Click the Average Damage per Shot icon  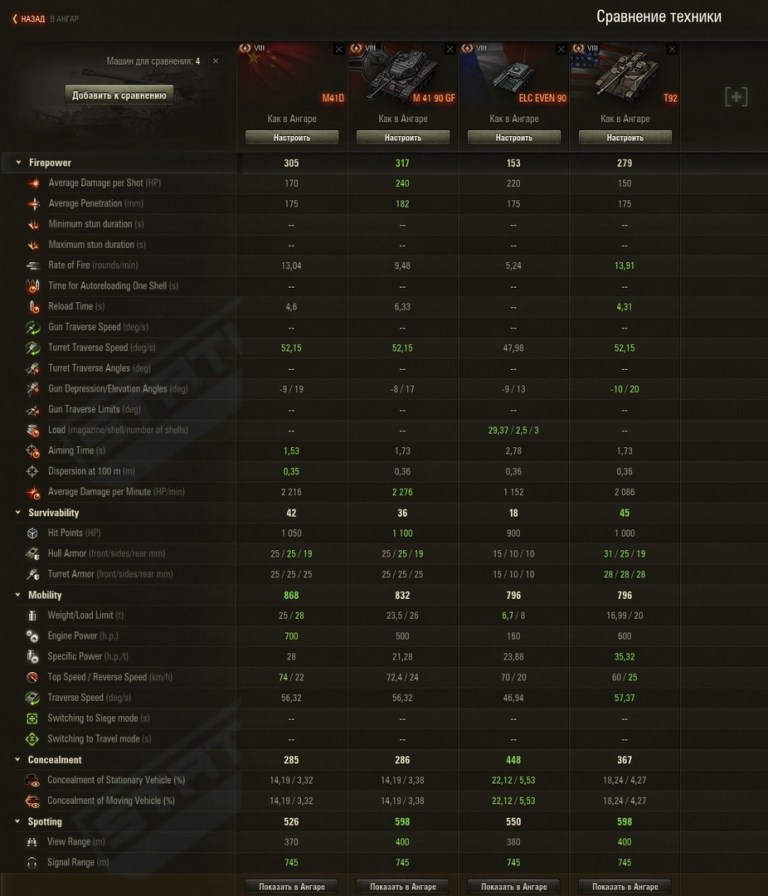[x=34, y=183]
